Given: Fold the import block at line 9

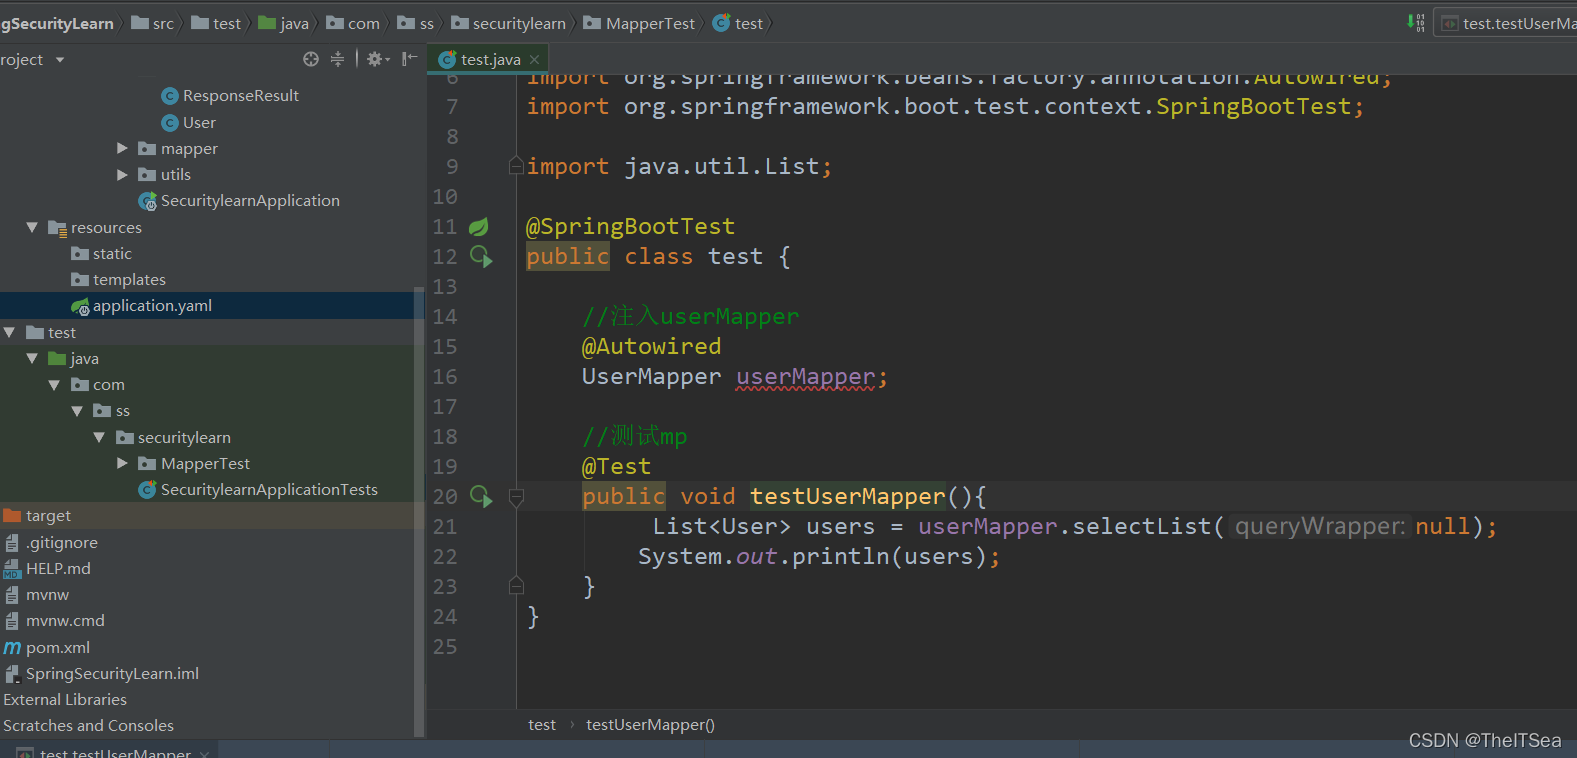Looking at the screenshot, I should click(516, 165).
